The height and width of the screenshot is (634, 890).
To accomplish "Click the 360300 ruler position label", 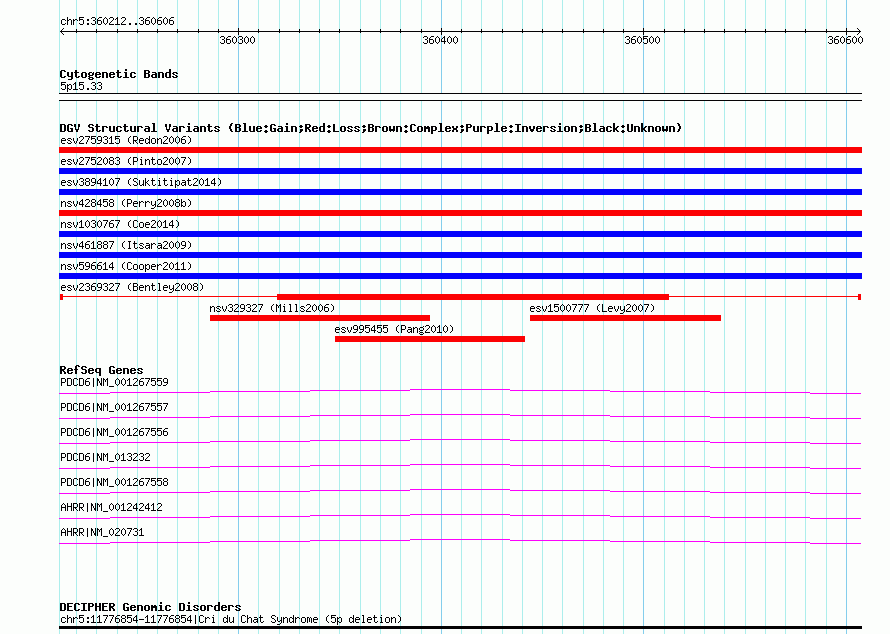I will 237,40.
